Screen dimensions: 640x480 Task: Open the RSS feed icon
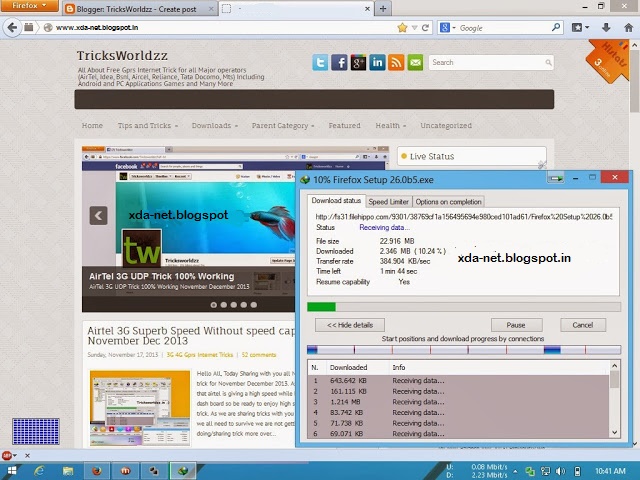[396, 63]
